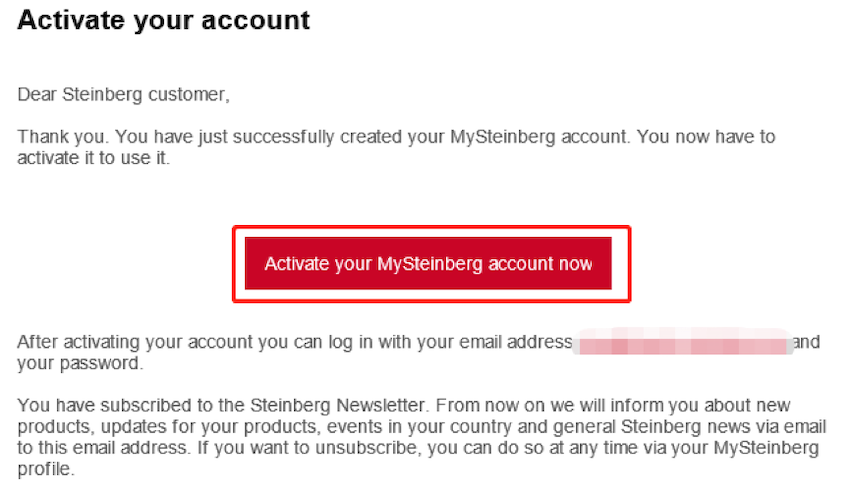Click "your email address" before the blurred text

pos(506,343)
